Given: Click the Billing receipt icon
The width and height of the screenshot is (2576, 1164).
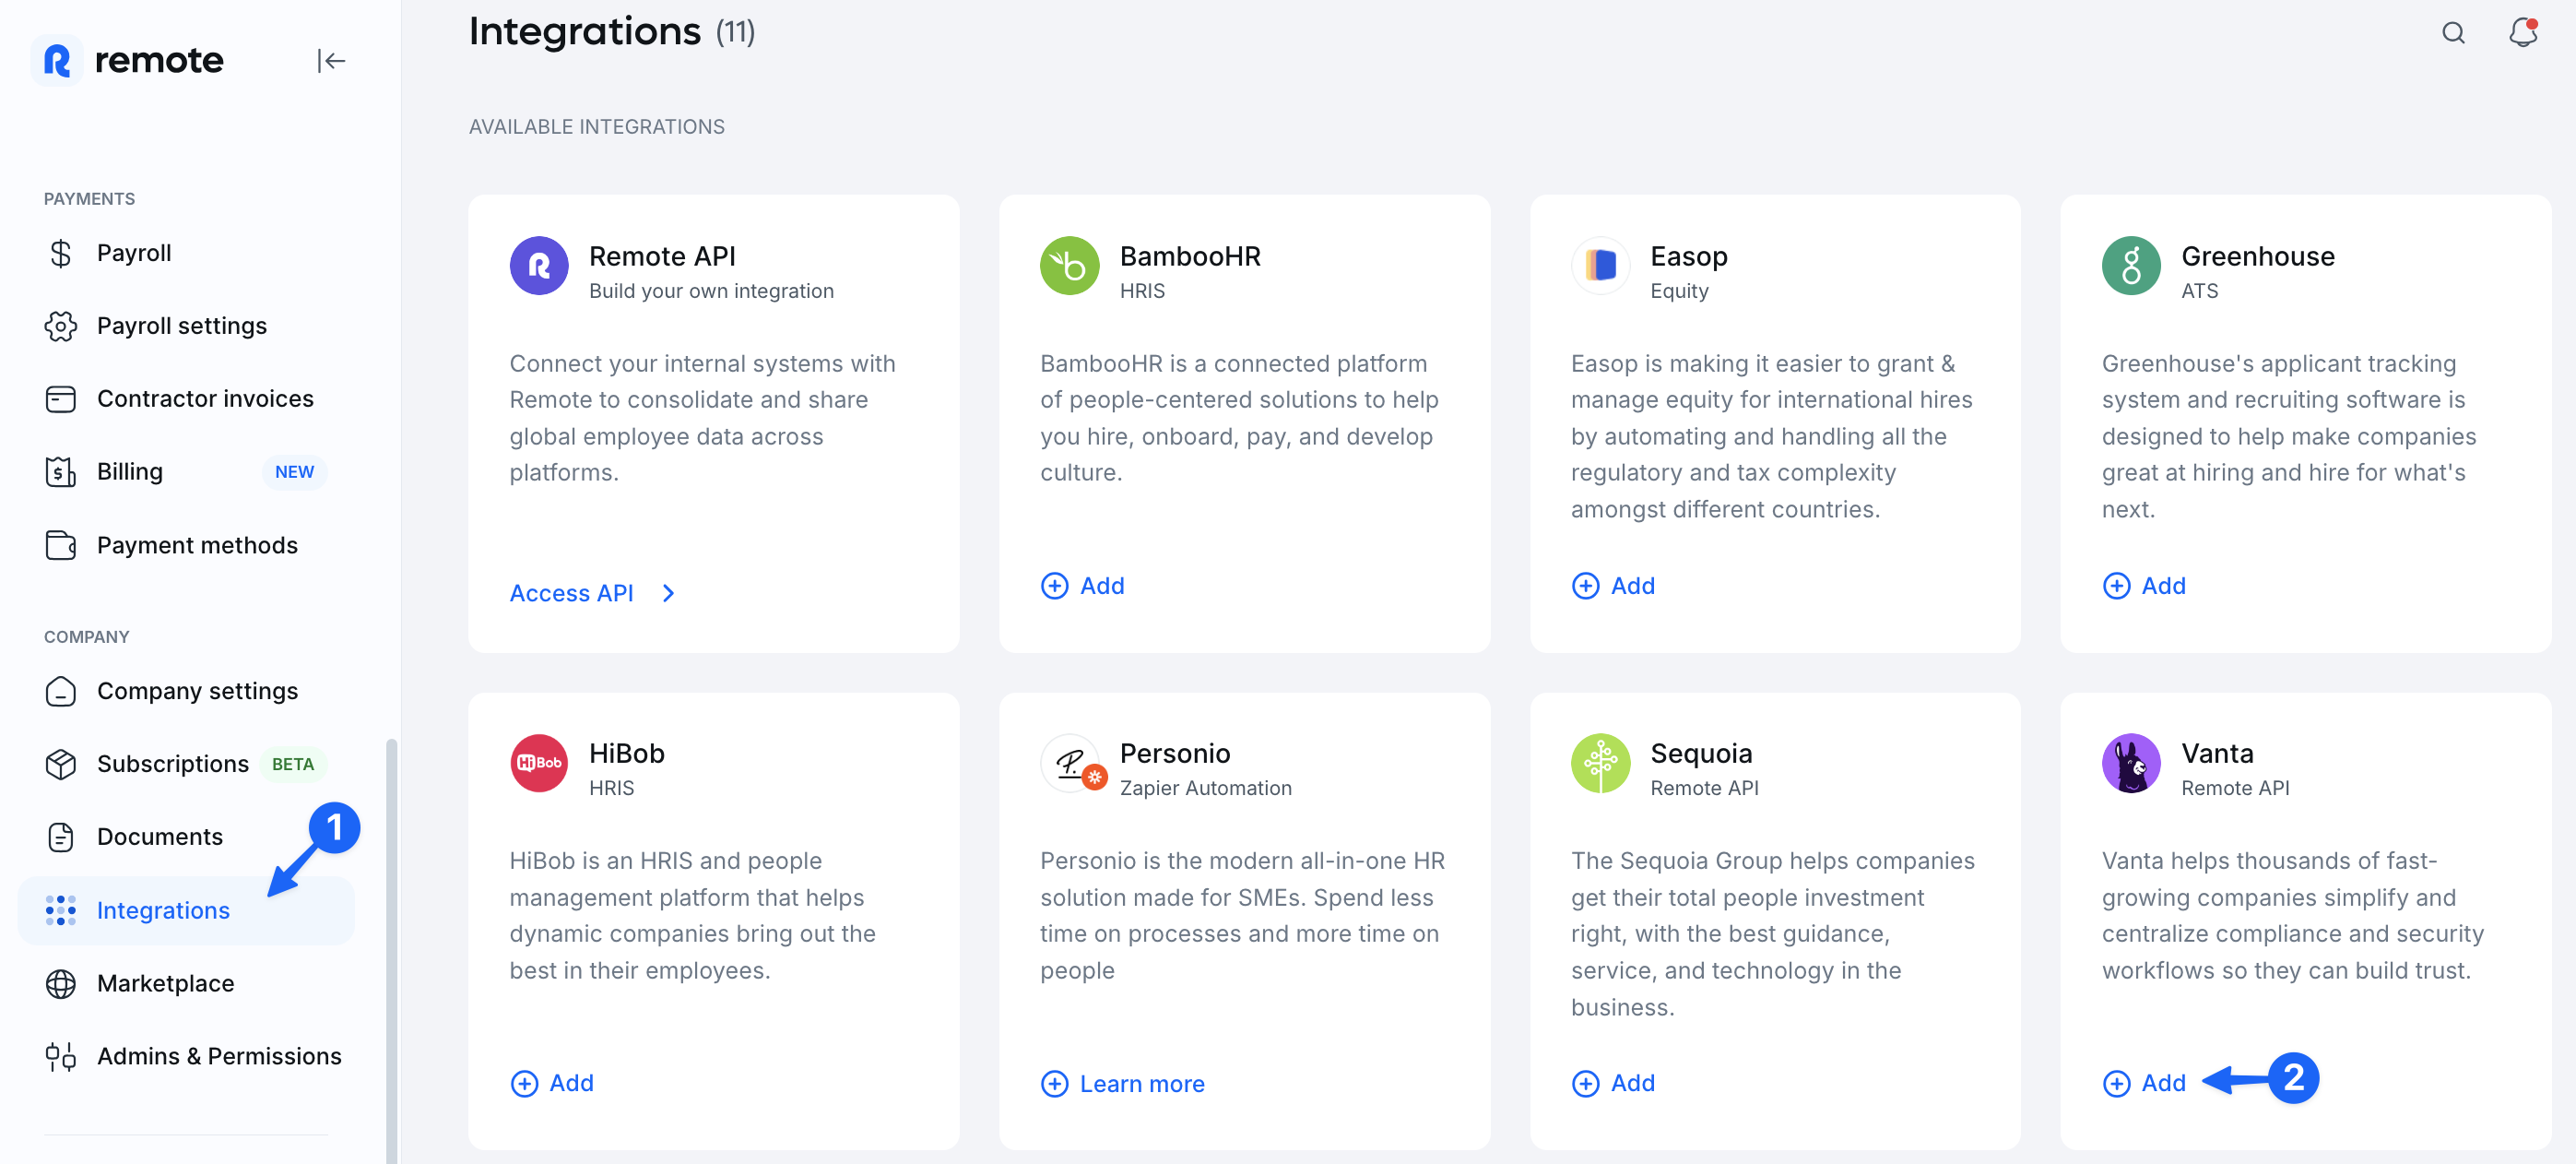Looking at the screenshot, I should (61, 472).
